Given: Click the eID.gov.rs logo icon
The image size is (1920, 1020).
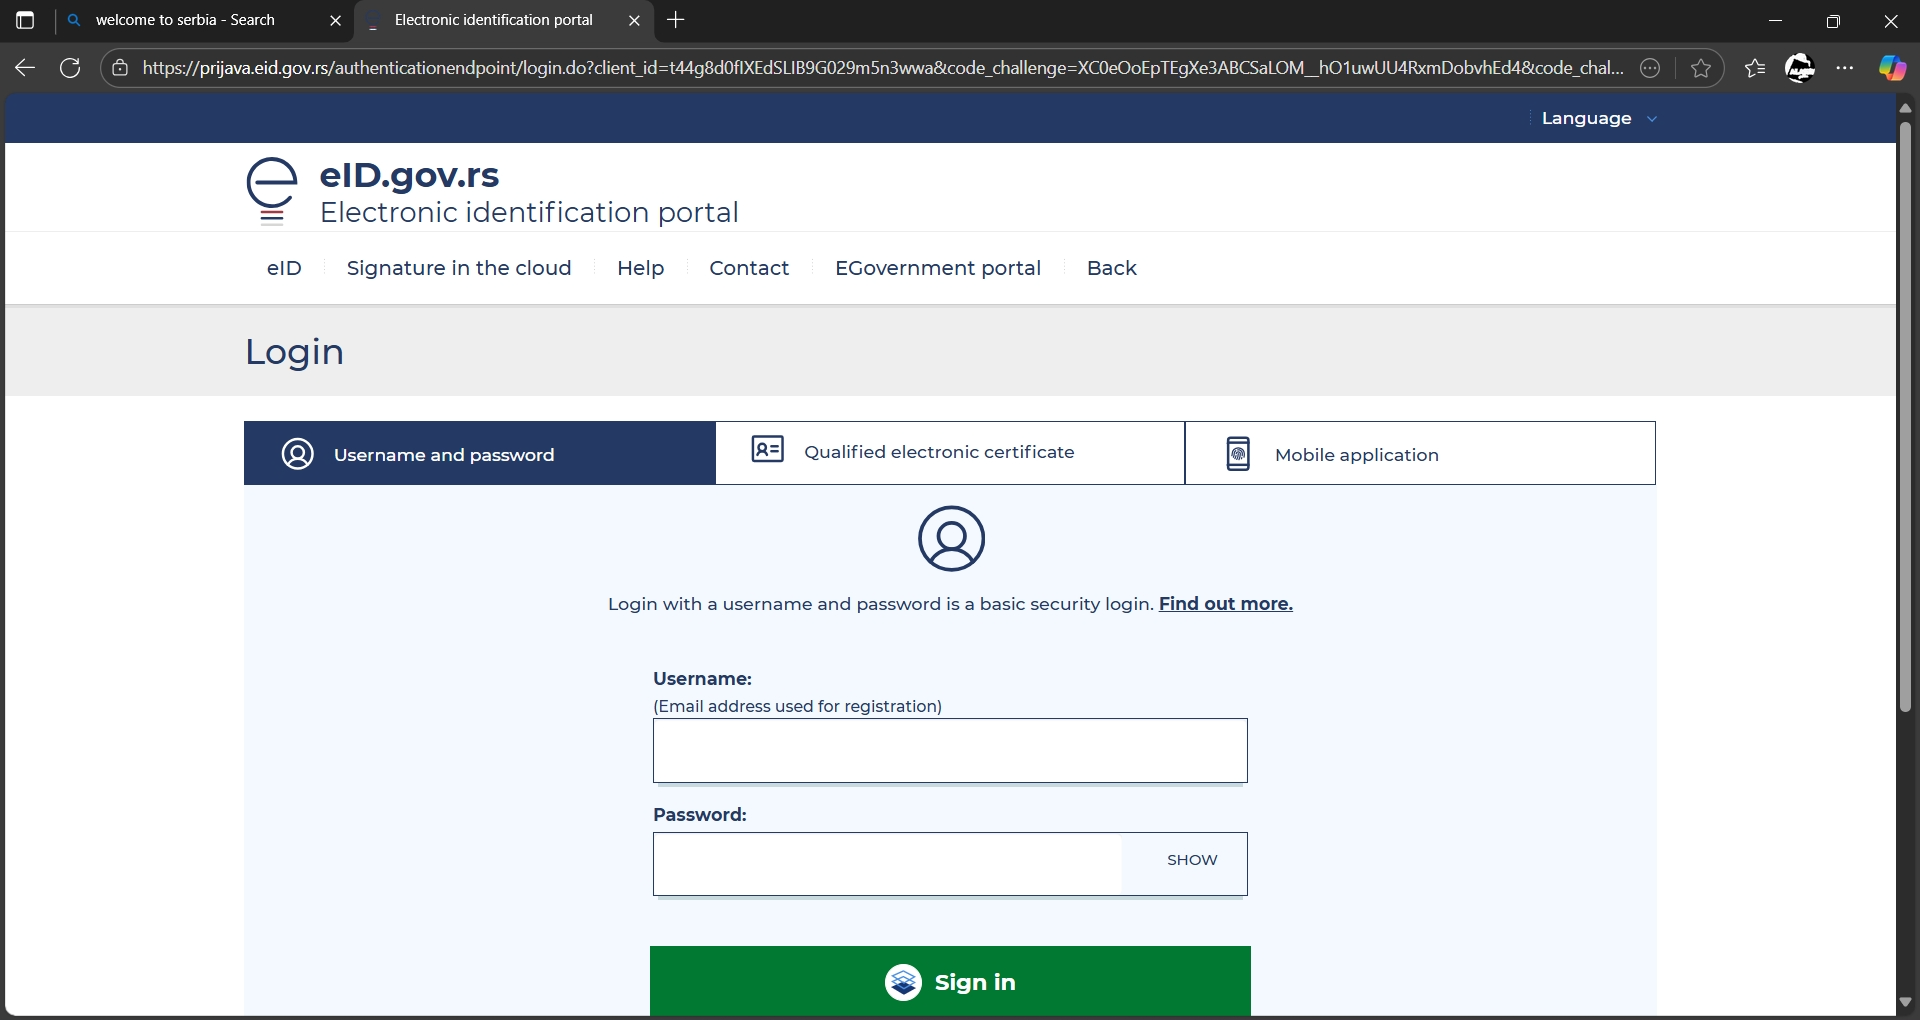Looking at the screenshot, I should (x=272, y=190).
